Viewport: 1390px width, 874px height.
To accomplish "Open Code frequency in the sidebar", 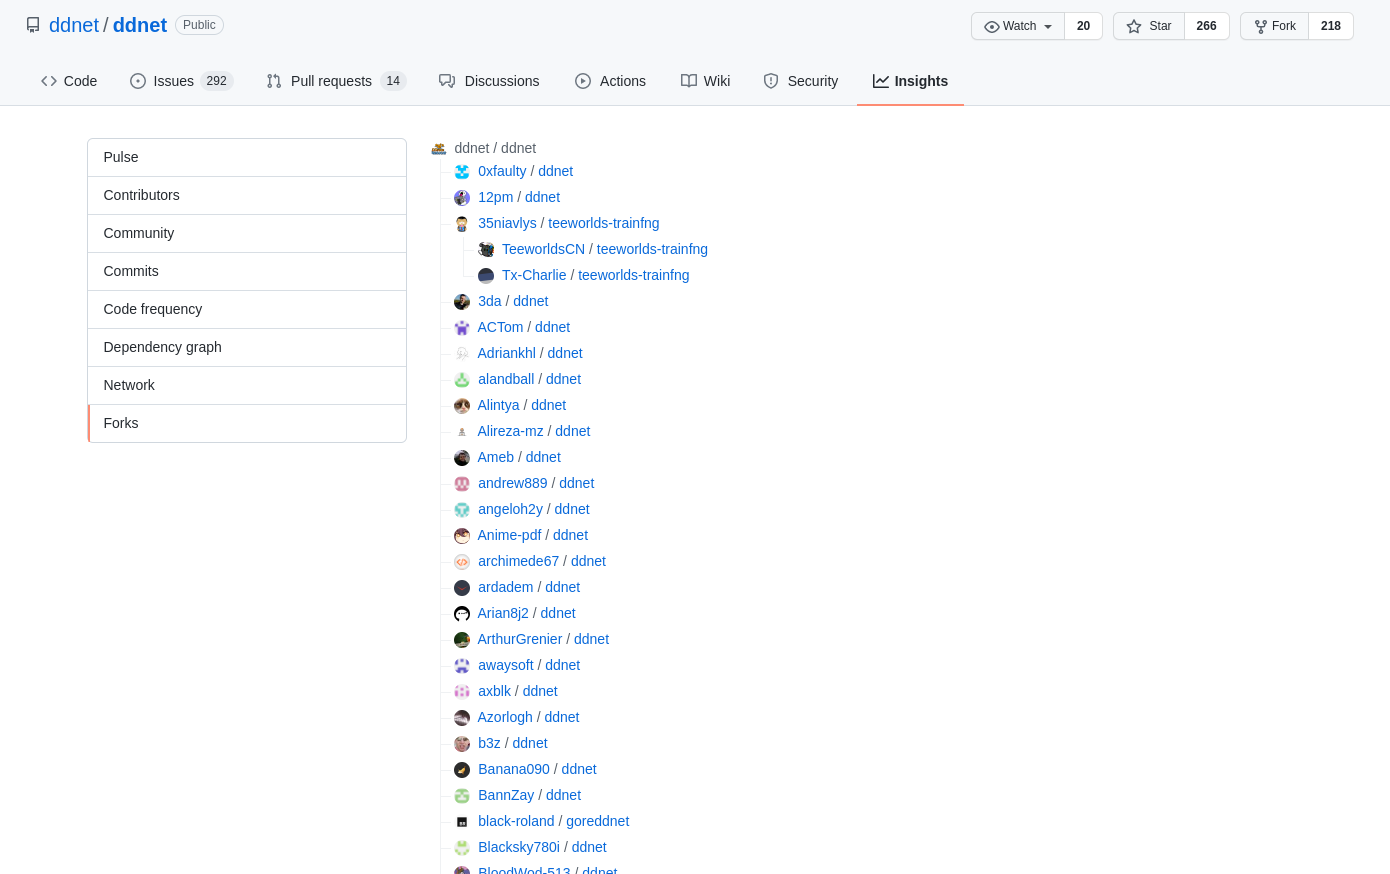I will coord(247,310).
